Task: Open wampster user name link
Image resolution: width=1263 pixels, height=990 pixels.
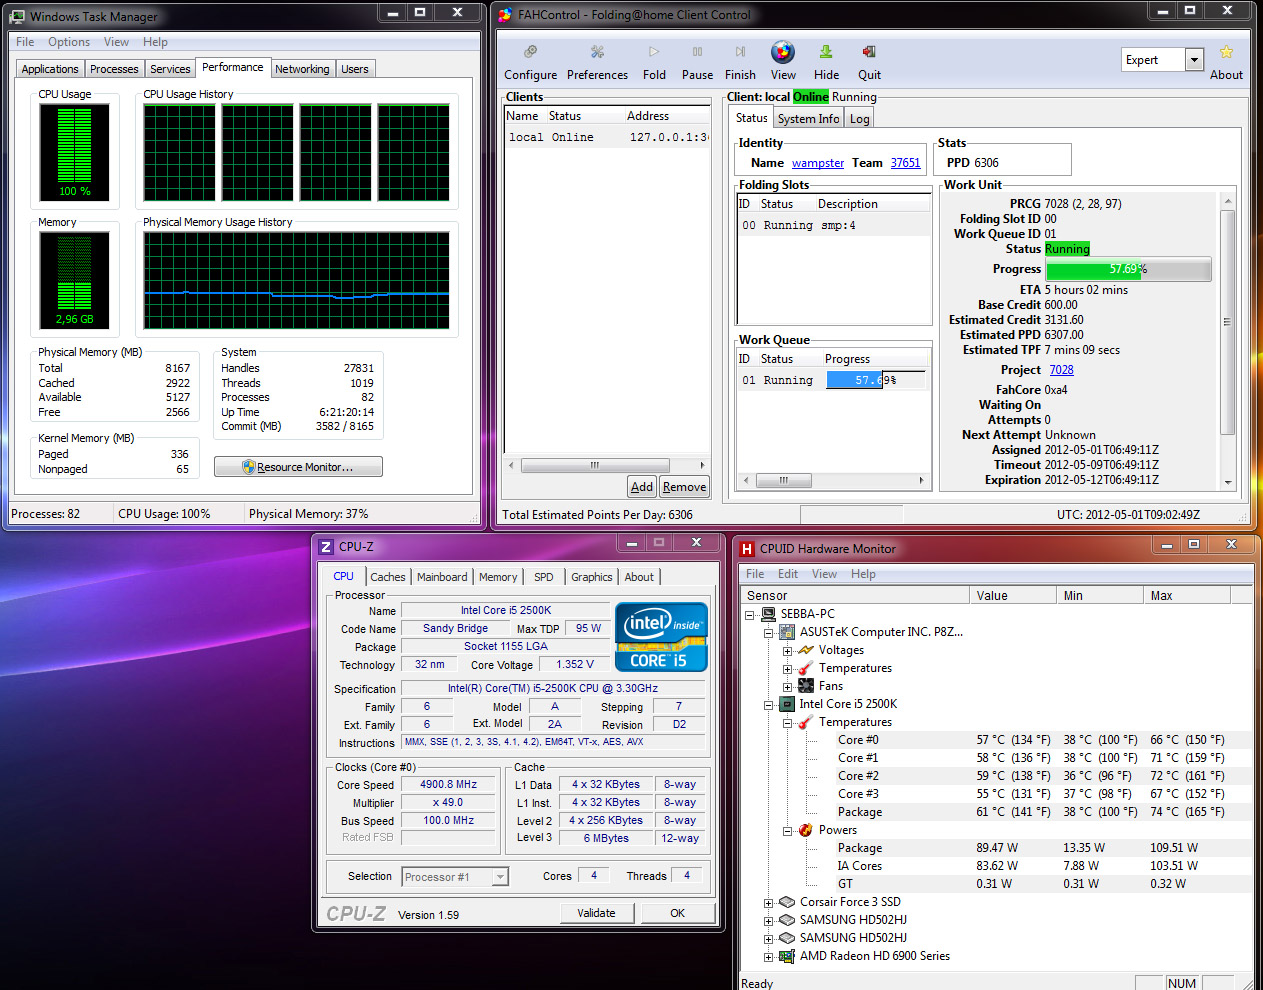Action: 818,163
